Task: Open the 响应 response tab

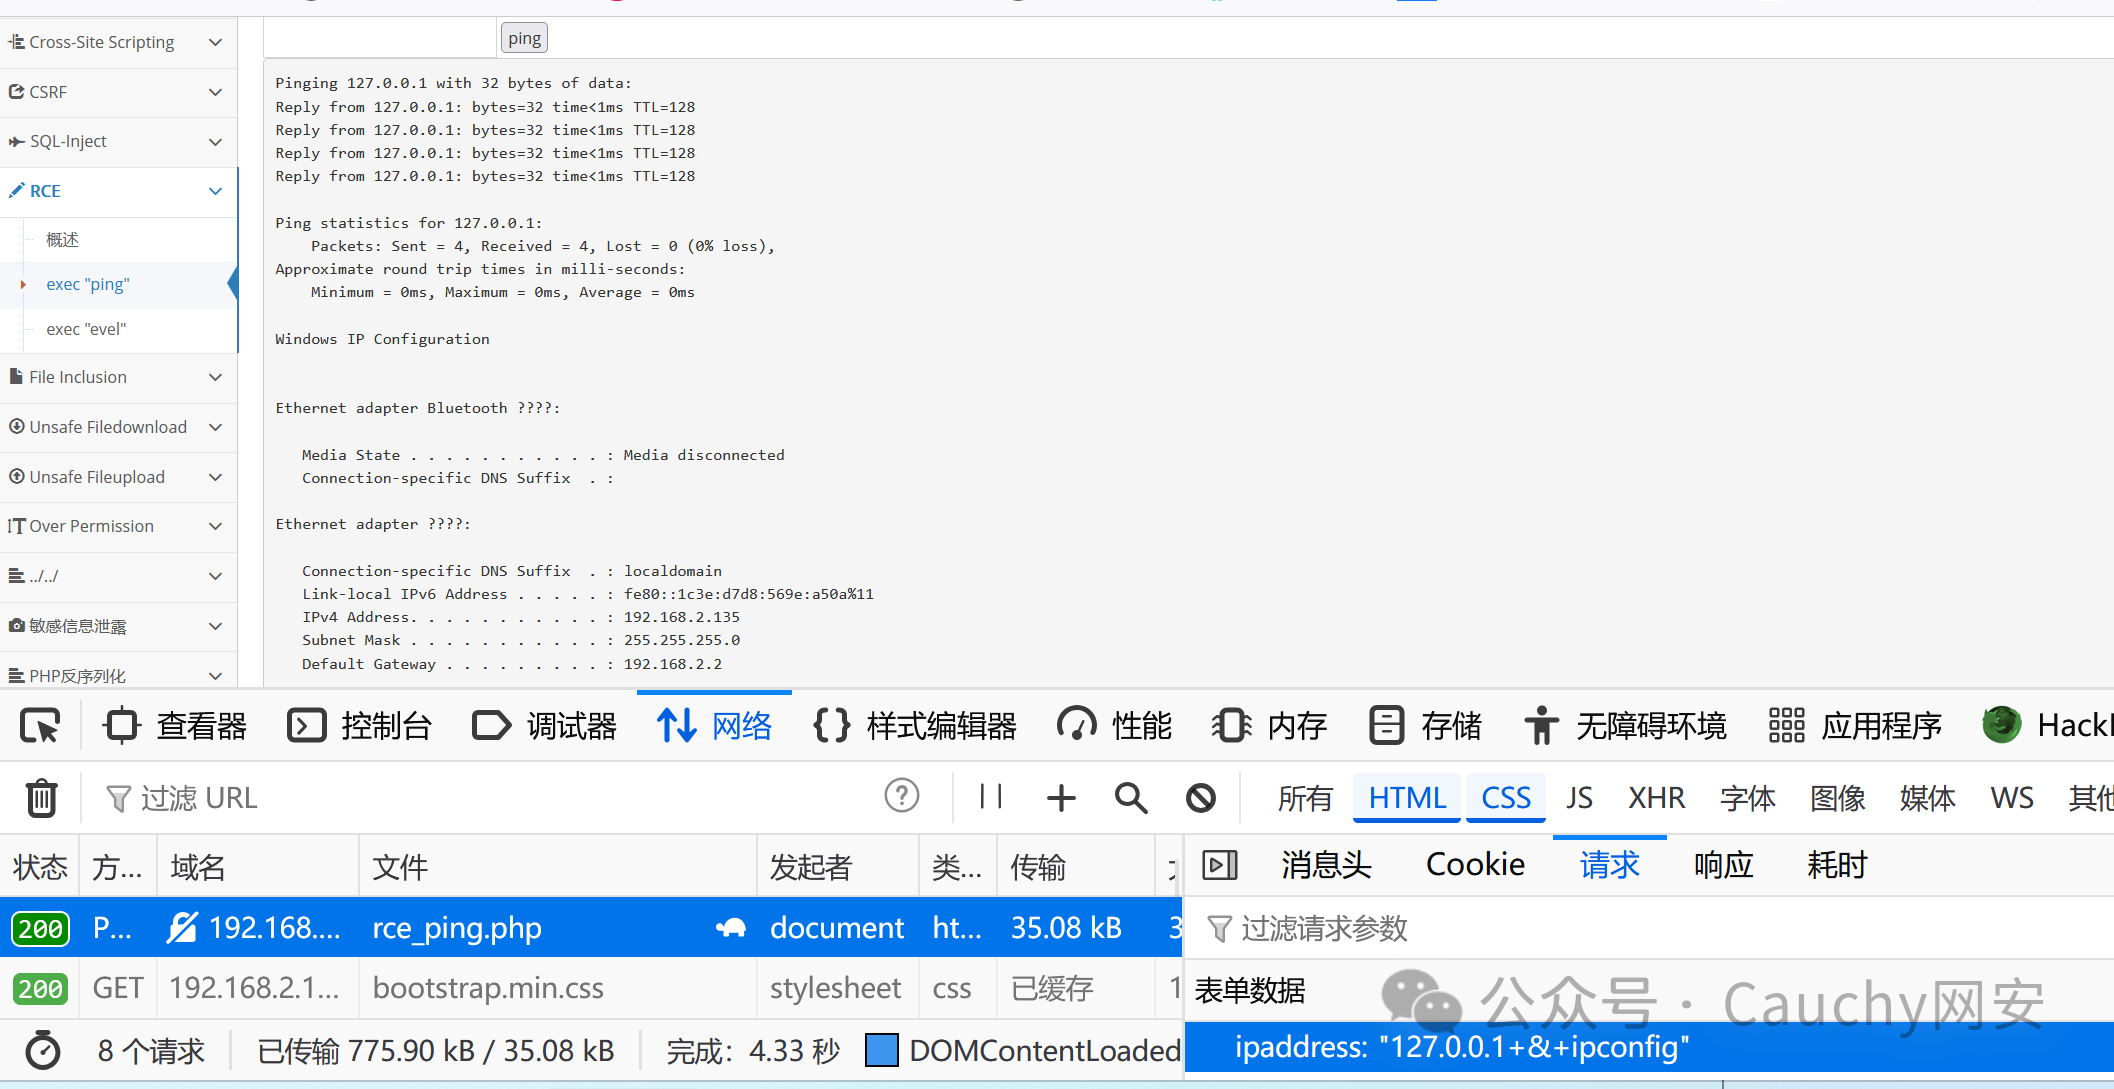Action: click(1723, 865)
